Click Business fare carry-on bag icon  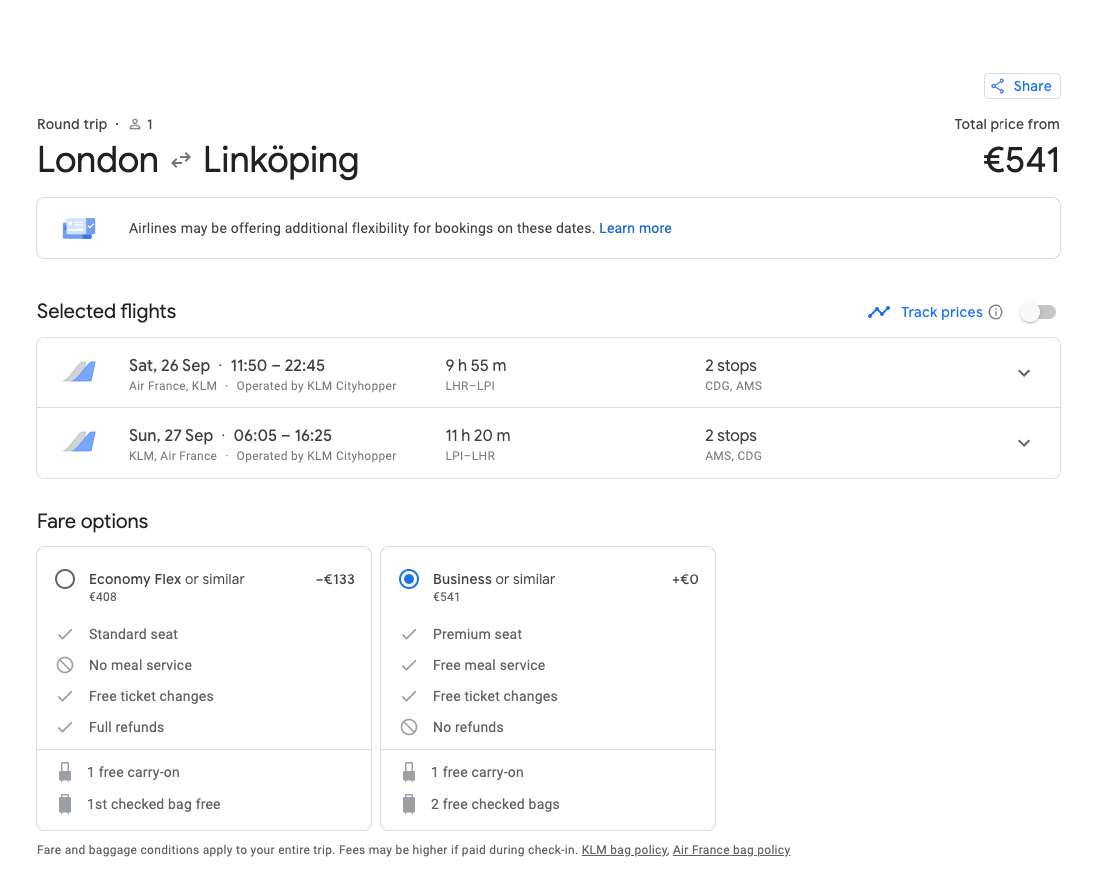[409, 772]
